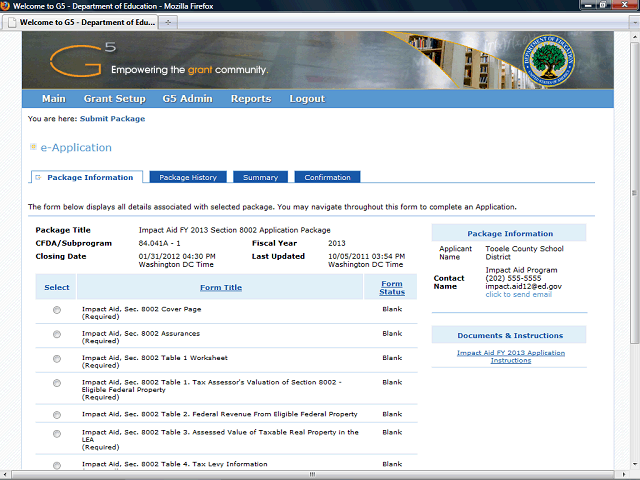This screenshot has height=480, width=640.
Task: Open a new browser tab with the plus button
Action: (x=168, y=22)
